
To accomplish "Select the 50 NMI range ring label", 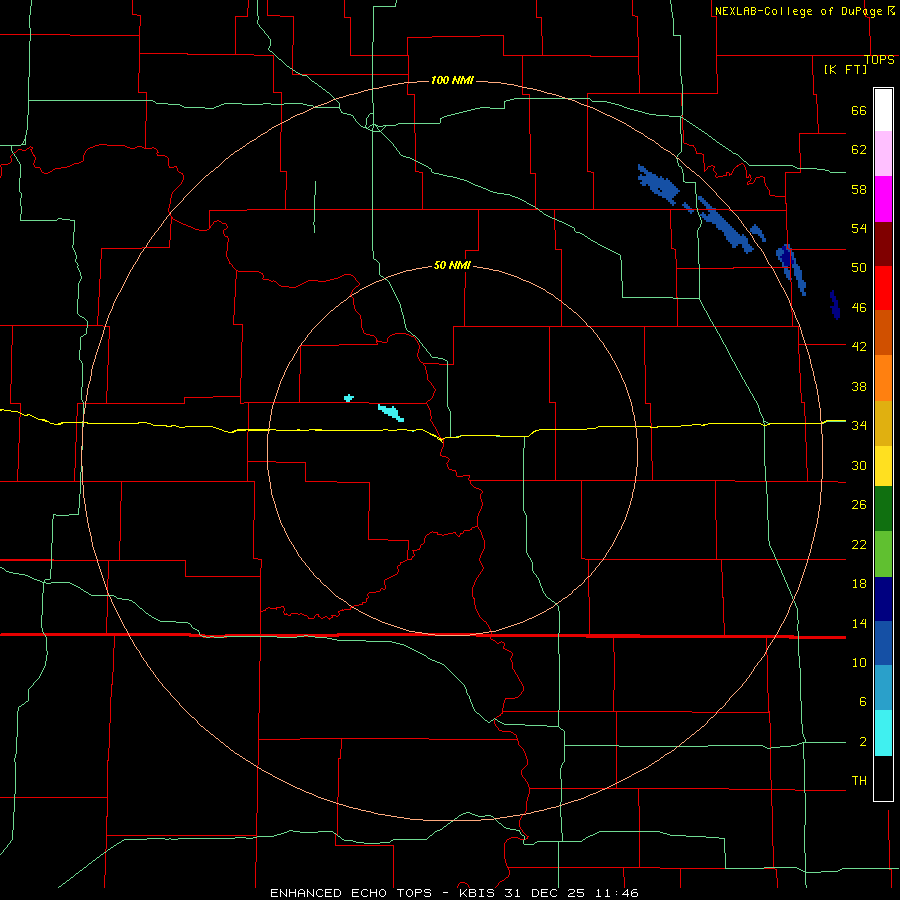I will 452,265.
